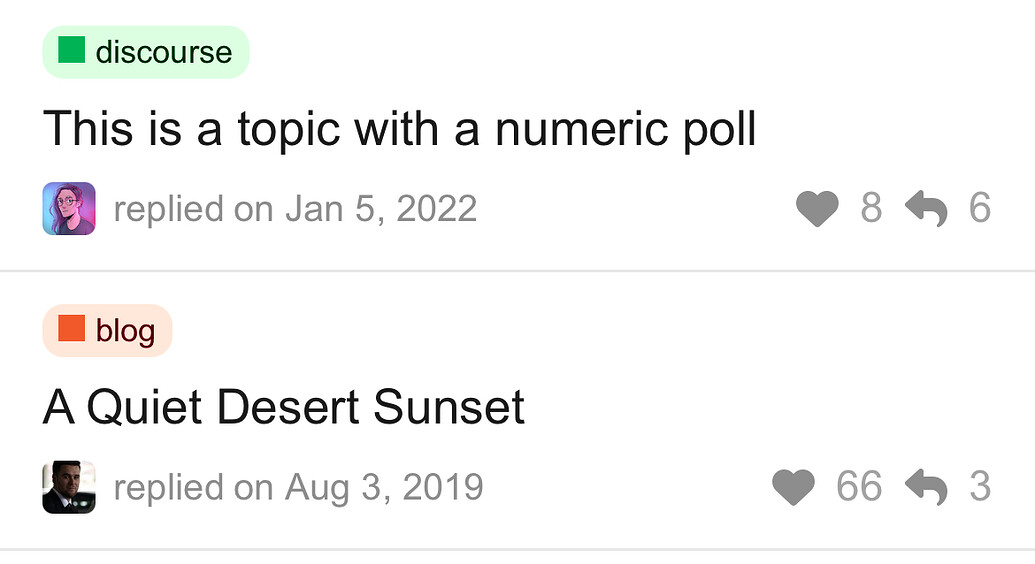Click reply arrow icon on Desert Sunset topic
Screen dimensions: 1035x564
pyautogui.click(x=925, y=488)
